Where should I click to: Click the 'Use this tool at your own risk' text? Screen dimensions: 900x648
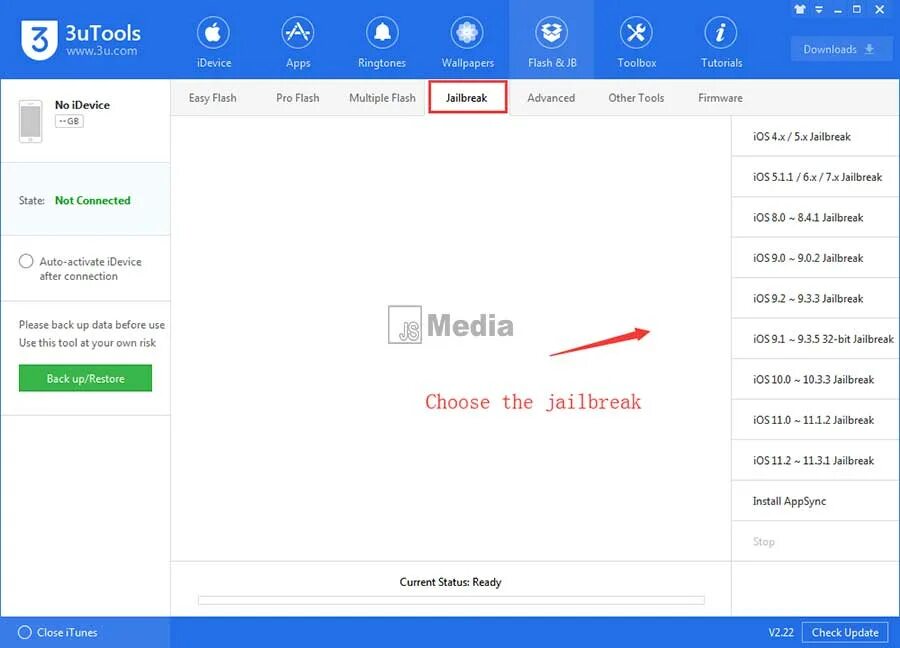click(x=87, y=343)
